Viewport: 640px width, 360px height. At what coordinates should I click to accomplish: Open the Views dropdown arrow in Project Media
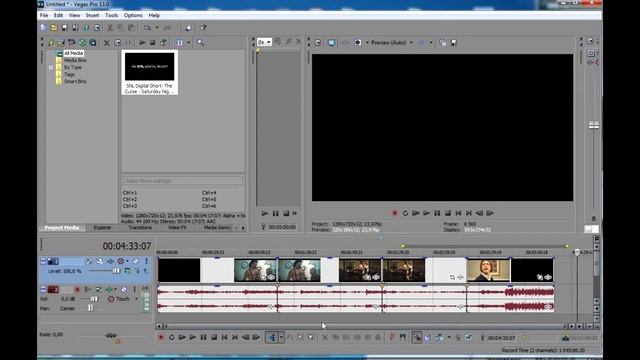[x=189, y=42]
